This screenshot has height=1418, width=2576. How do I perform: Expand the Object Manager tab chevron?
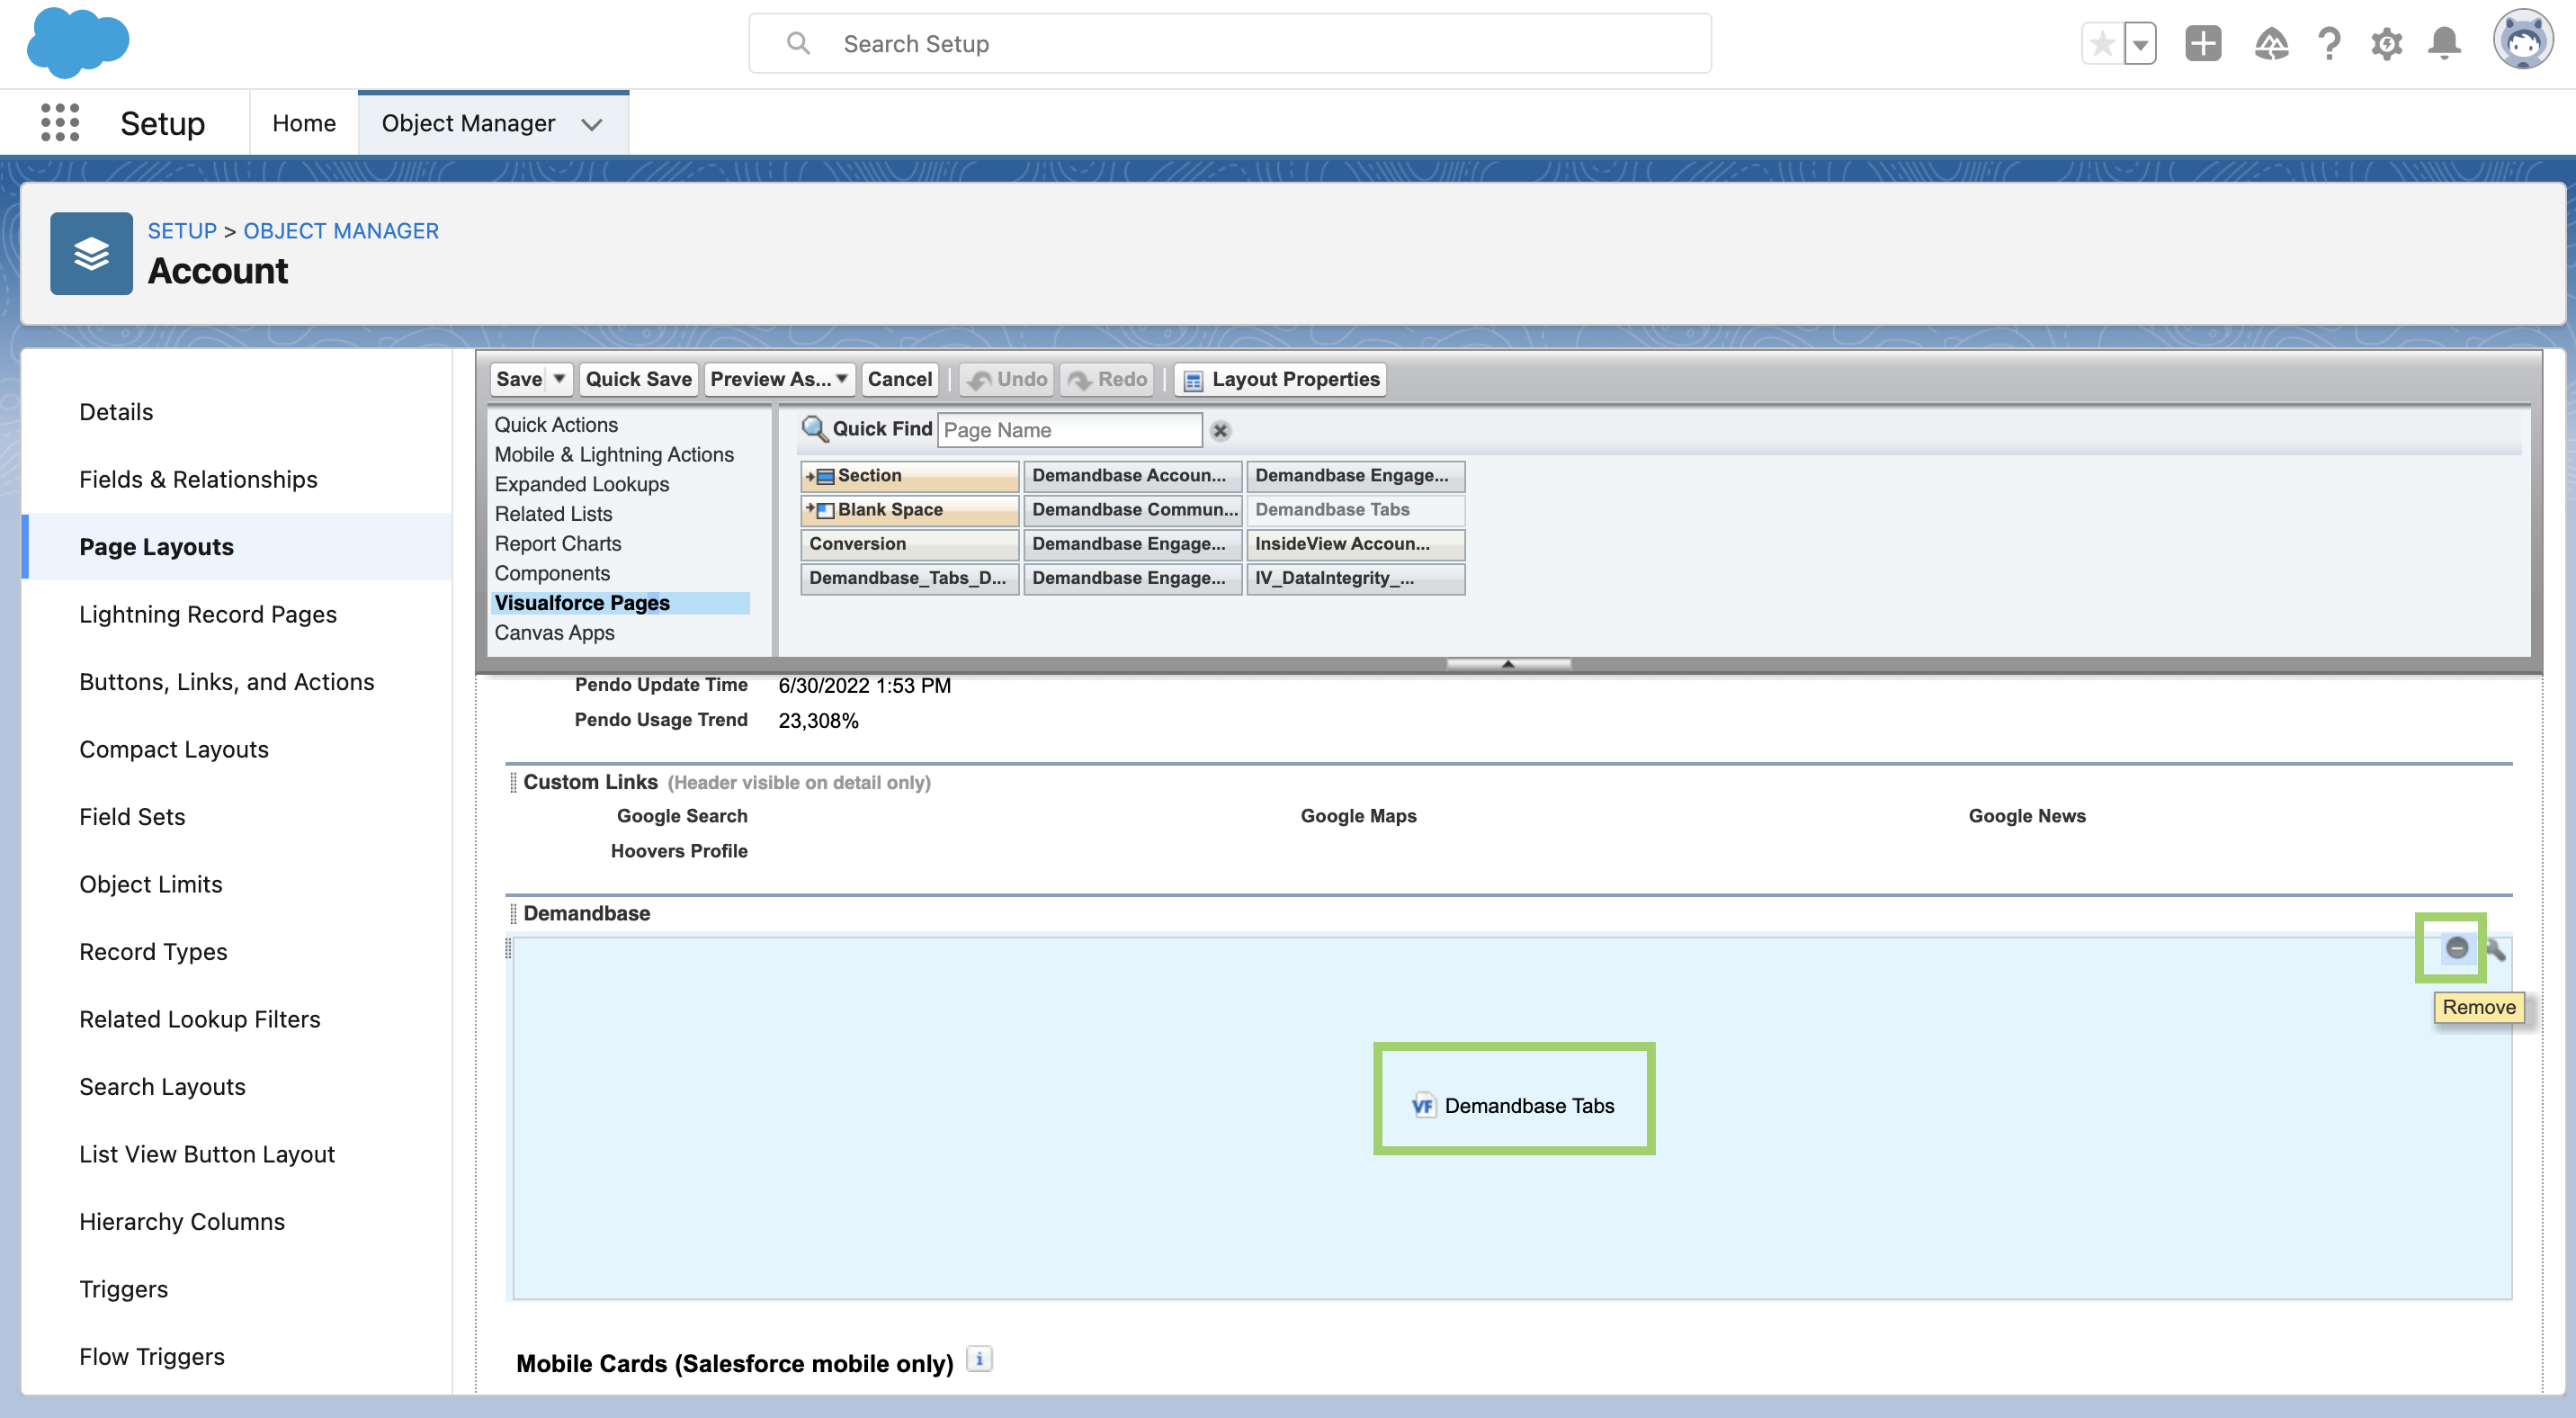592,124
